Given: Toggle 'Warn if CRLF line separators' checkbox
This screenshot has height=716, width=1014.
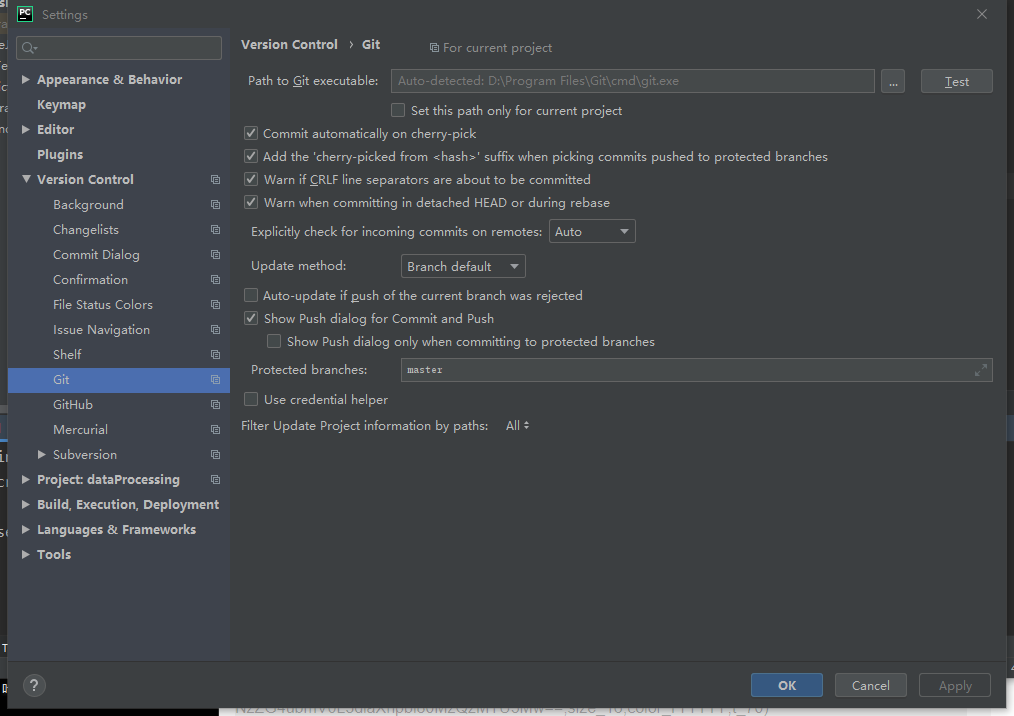Looking at the screenshot, I should click(x=251, y=179).
